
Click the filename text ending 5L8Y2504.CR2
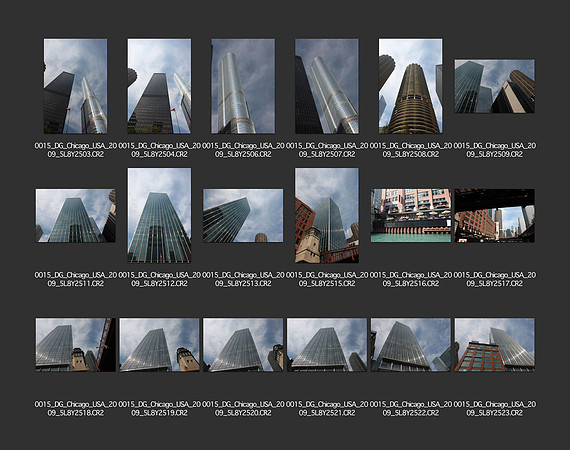(x=159, y=150)
